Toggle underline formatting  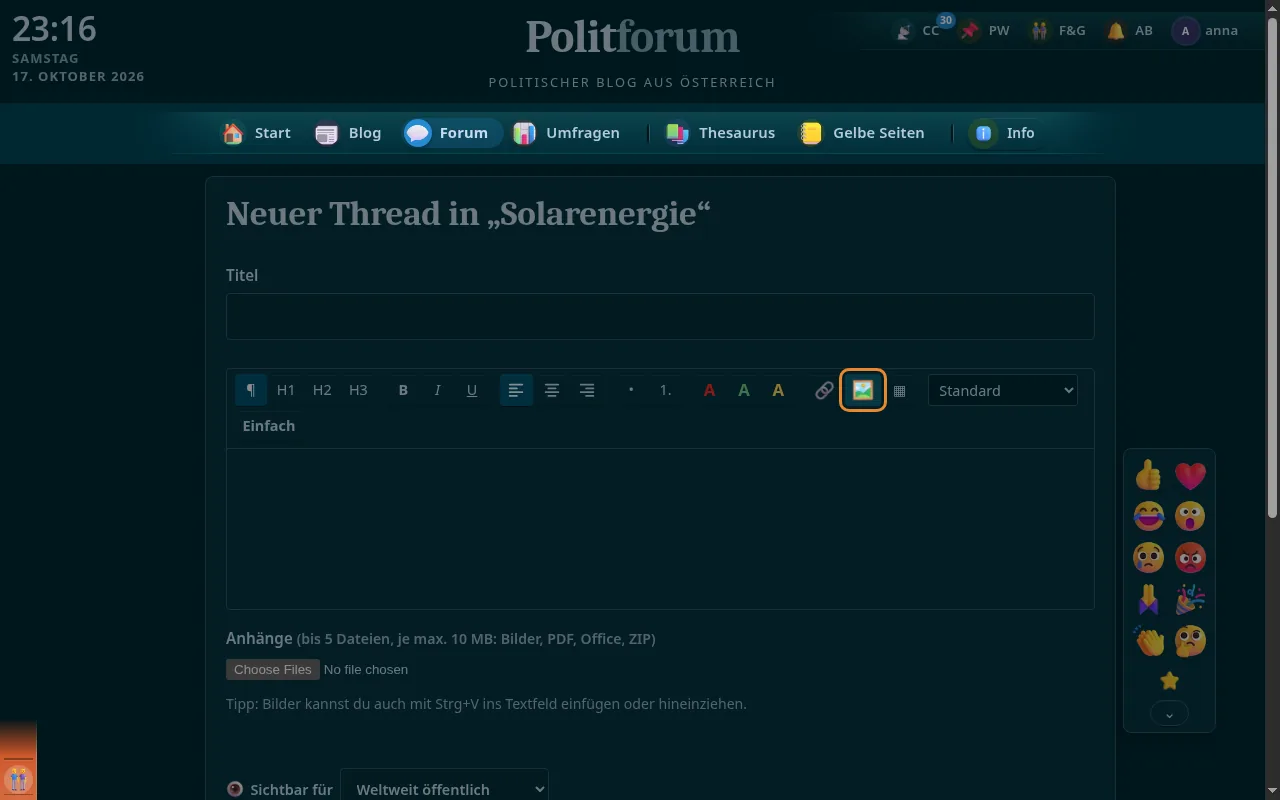(x=472, y=390)
